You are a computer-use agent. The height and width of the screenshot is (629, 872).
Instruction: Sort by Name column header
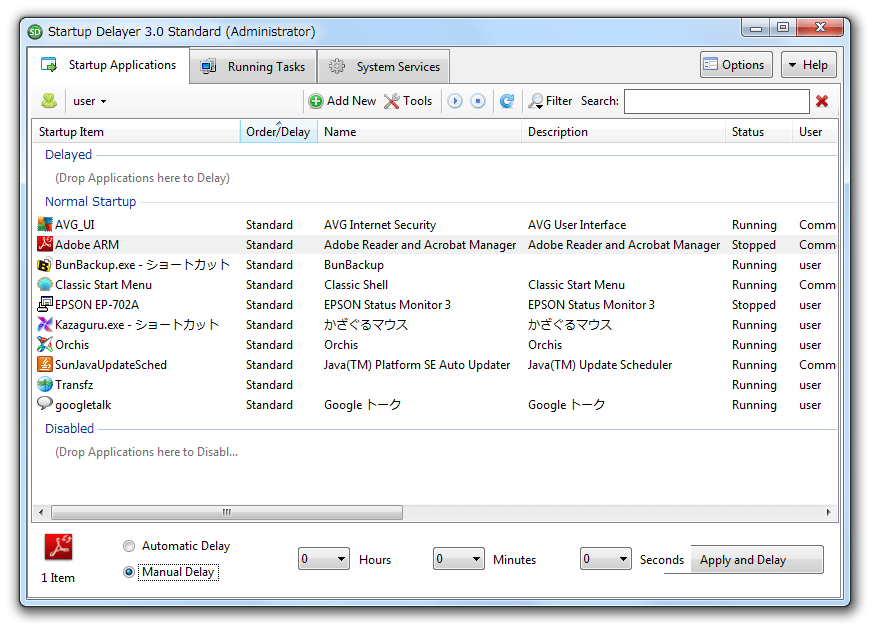click(419, 132)
